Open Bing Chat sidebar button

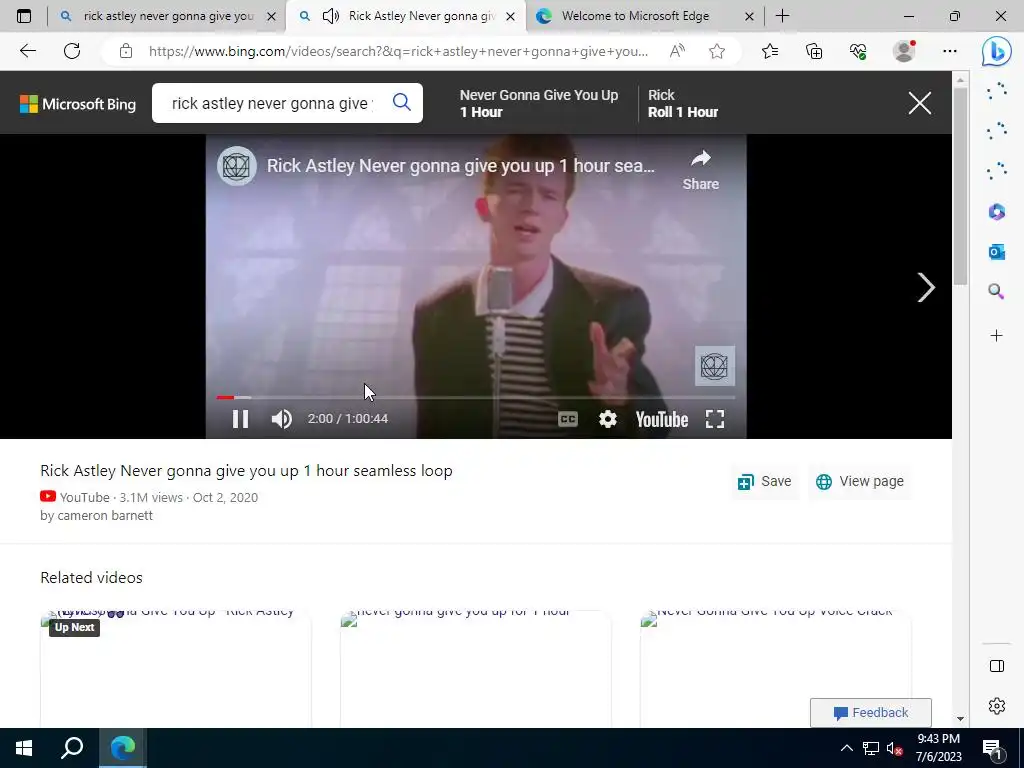[x=997, y=51]
